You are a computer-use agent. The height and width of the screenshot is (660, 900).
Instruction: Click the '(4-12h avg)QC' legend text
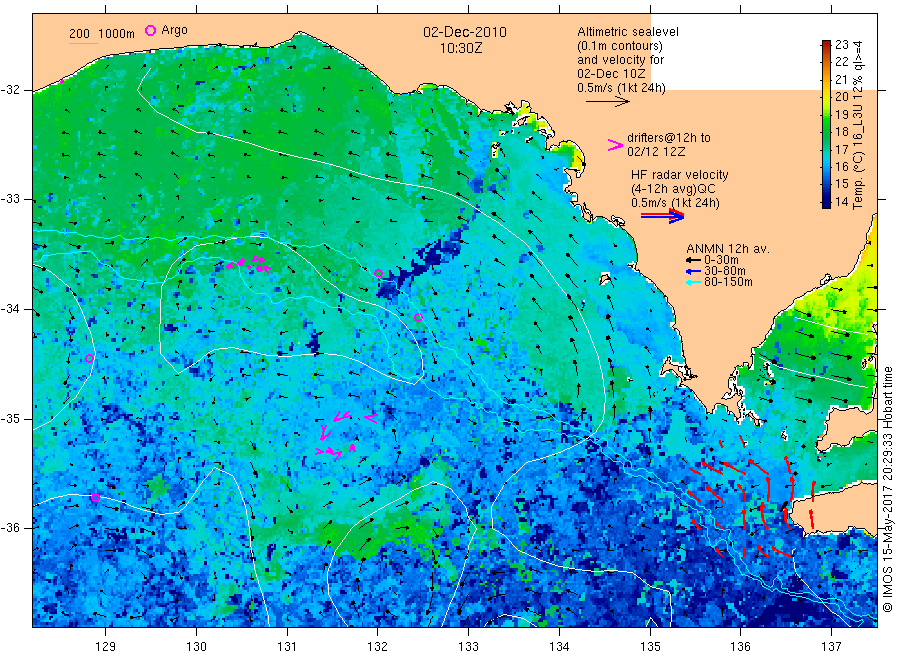tap(673, 189)
